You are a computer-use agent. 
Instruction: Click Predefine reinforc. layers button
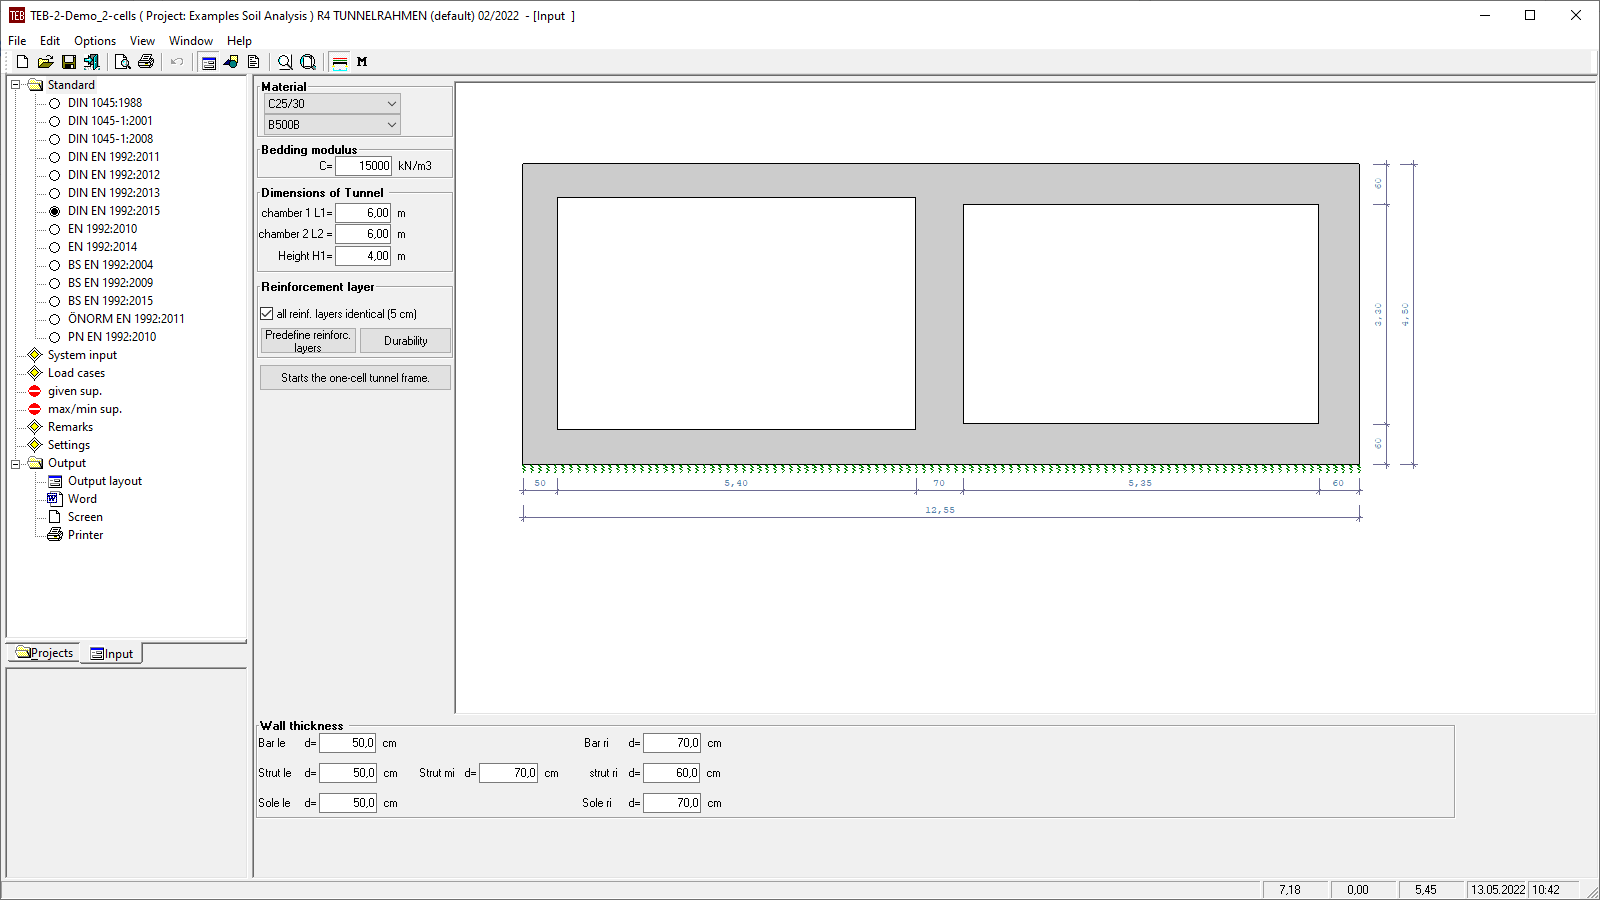point(308,341)
